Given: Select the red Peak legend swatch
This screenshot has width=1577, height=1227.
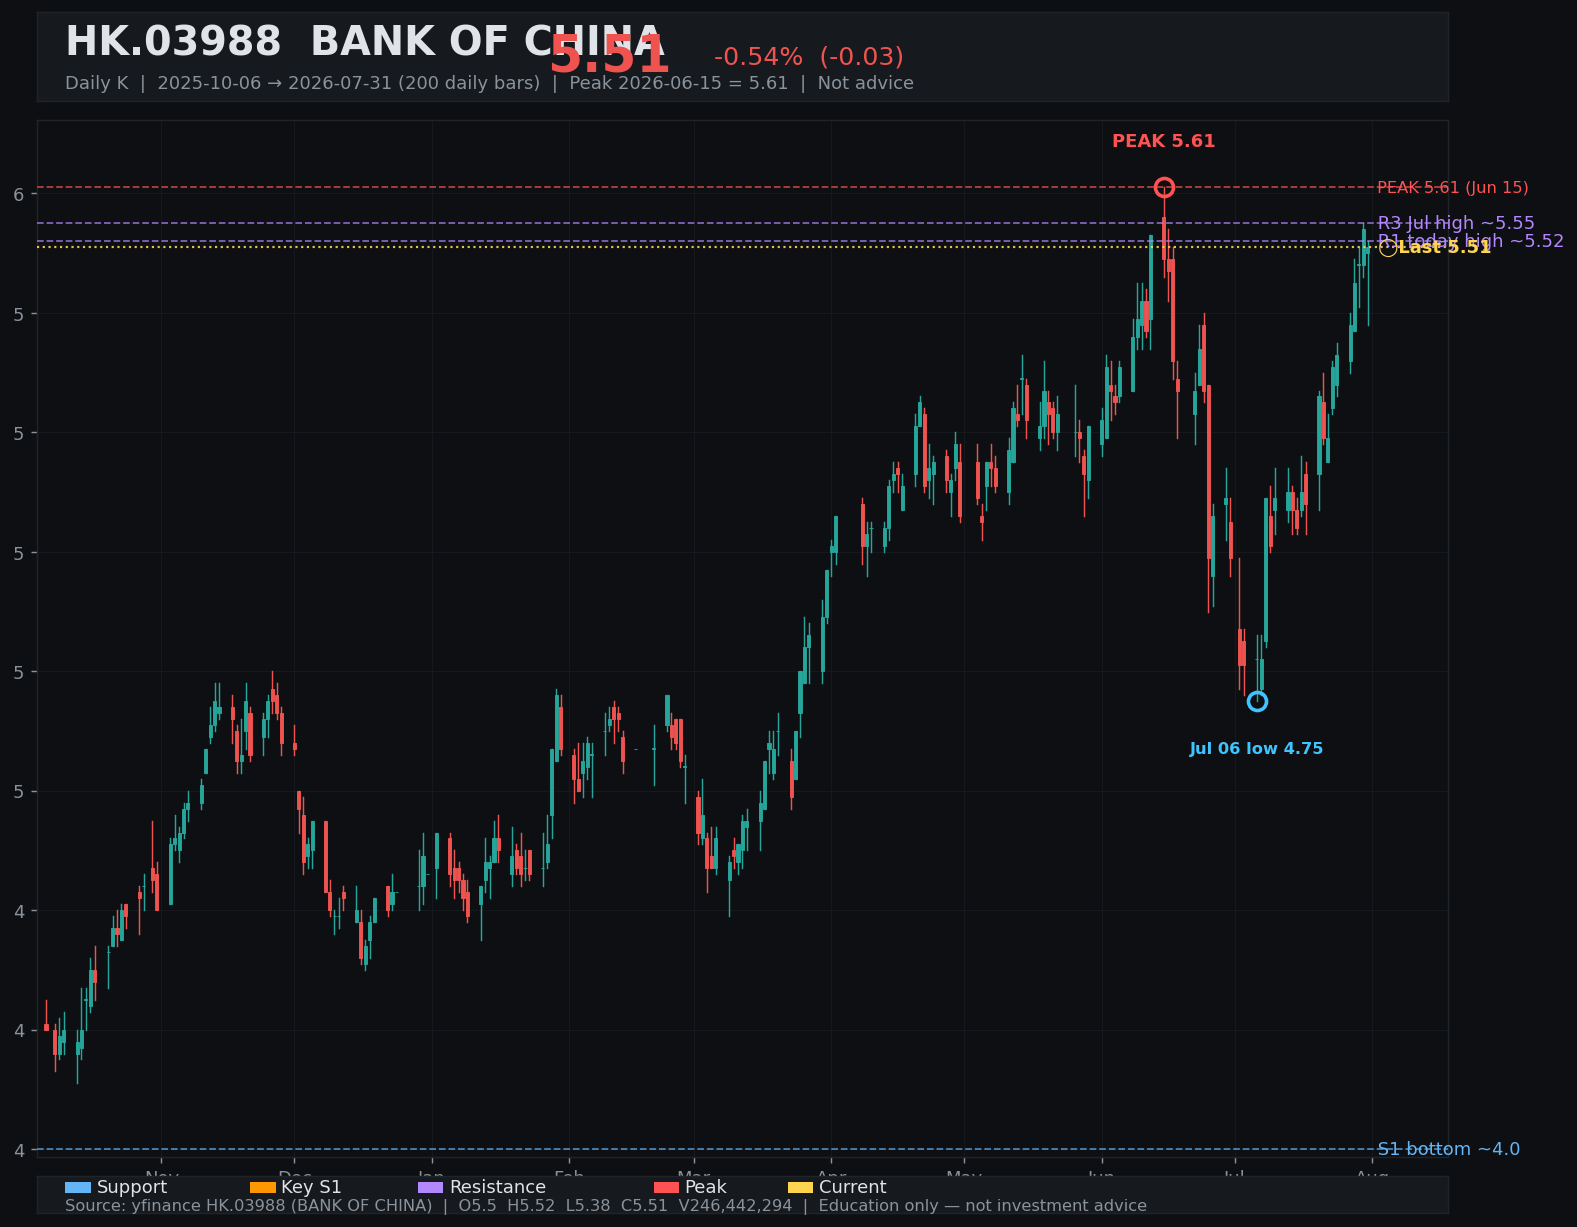Looking at the screenshot, I should point(666,1187).
